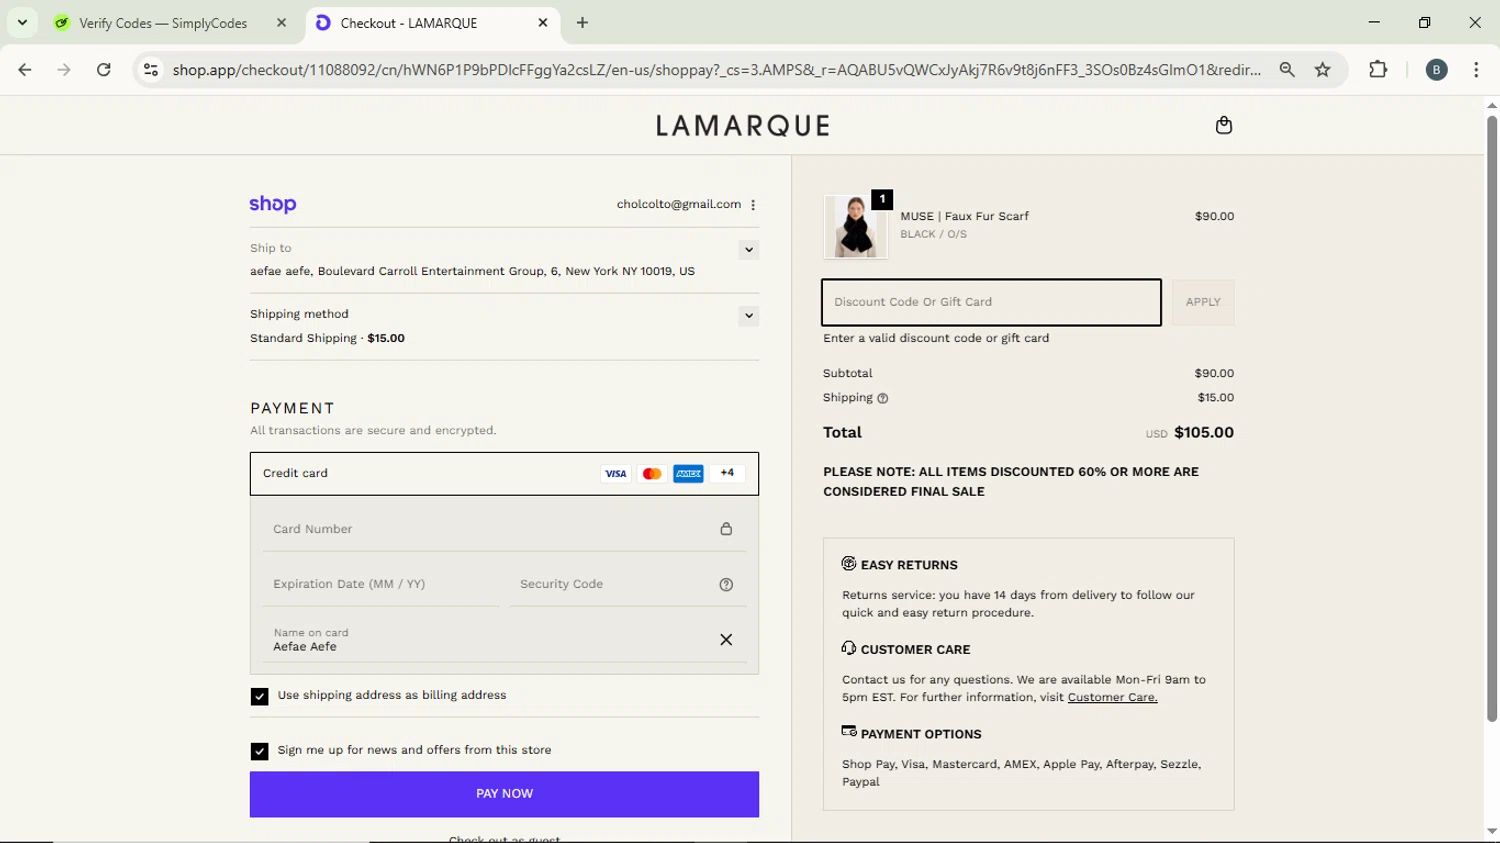Close the Verify Codes — SimplyCodes tab
Screen dimensions: 1500x843
click(281, 23)
